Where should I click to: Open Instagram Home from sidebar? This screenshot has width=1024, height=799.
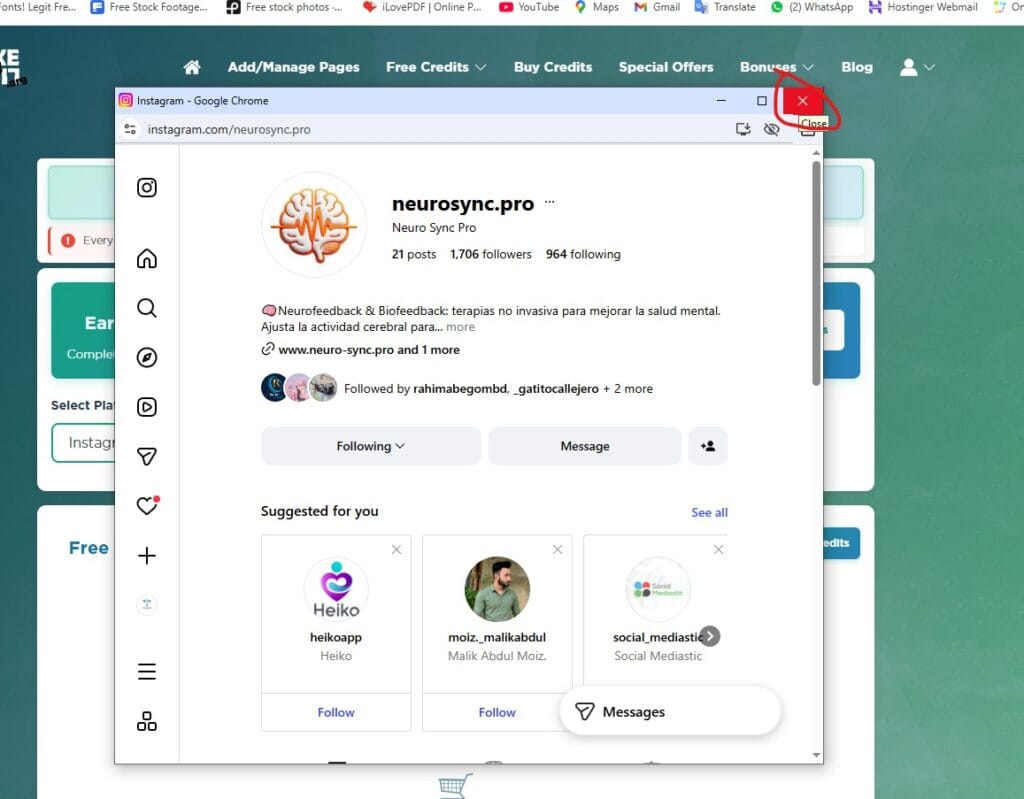(x=147, y=259)
